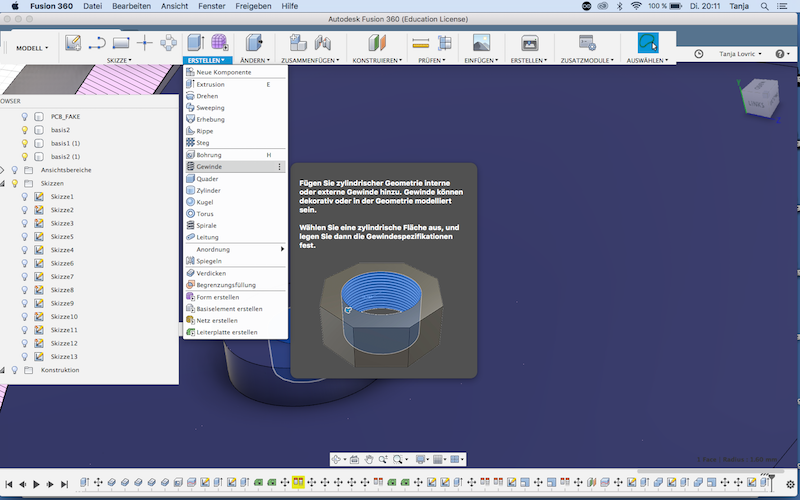Viewport: 800px width, 500px height.
Task: Open the Bearbeiten menu
Action: (x=132, y=6)
